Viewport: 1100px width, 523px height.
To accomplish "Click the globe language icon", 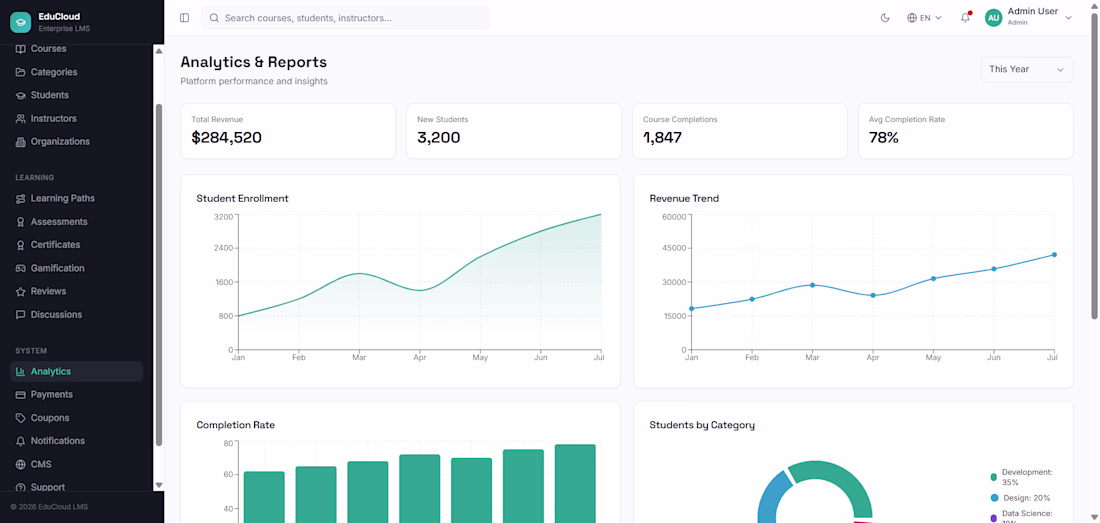I will click(912, 18).
